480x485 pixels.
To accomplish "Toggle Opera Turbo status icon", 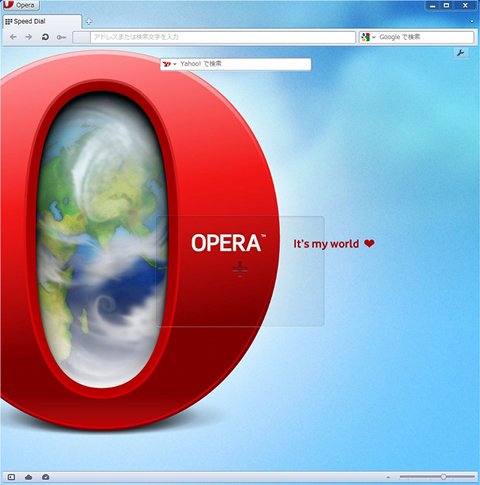I will [46, 477].
